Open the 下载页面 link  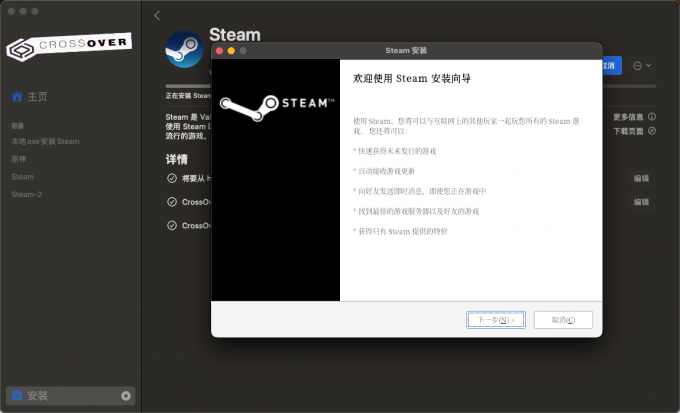pos(628,131)
